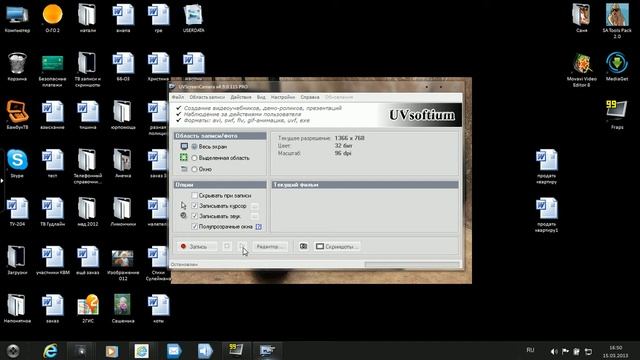Click the green selected-area icon
Viewport: 640px width, 360px height.
coord(184,158)
